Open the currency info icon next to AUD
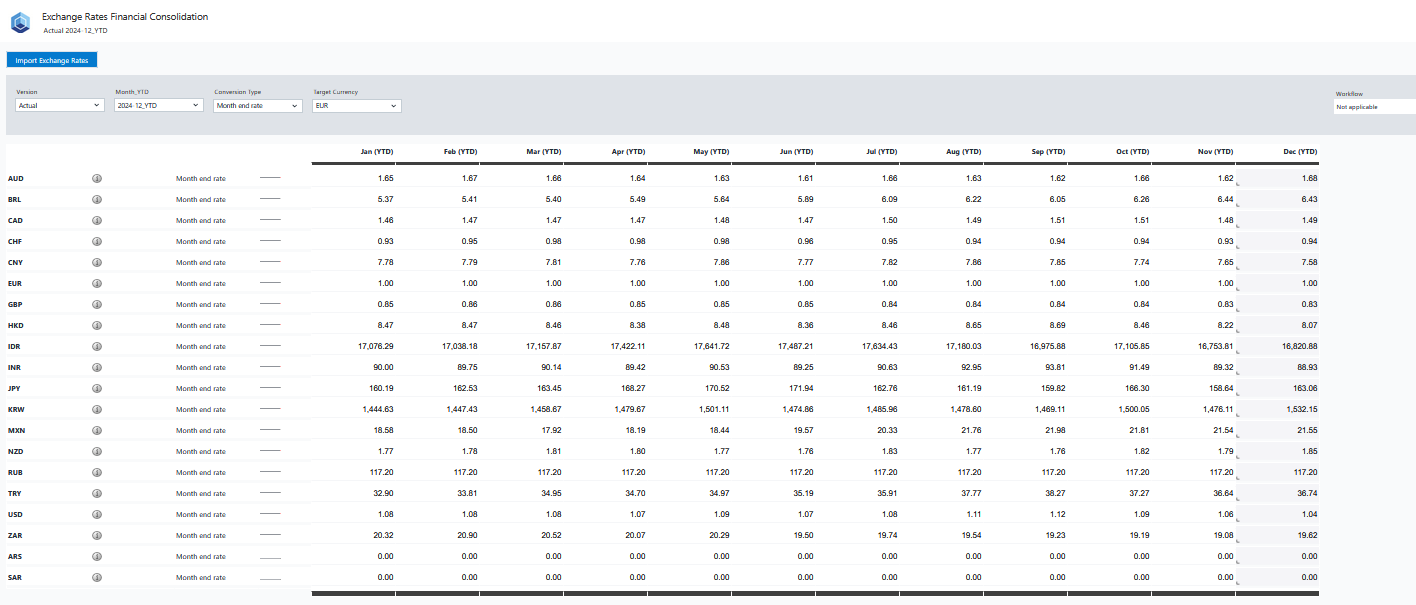Screen dimensions: 1416x605 96,178
